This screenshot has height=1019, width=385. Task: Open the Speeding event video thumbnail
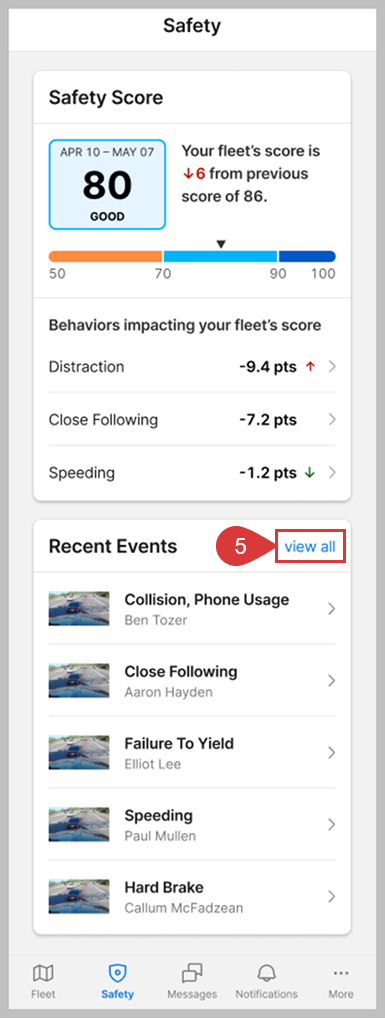click(79, 825)
